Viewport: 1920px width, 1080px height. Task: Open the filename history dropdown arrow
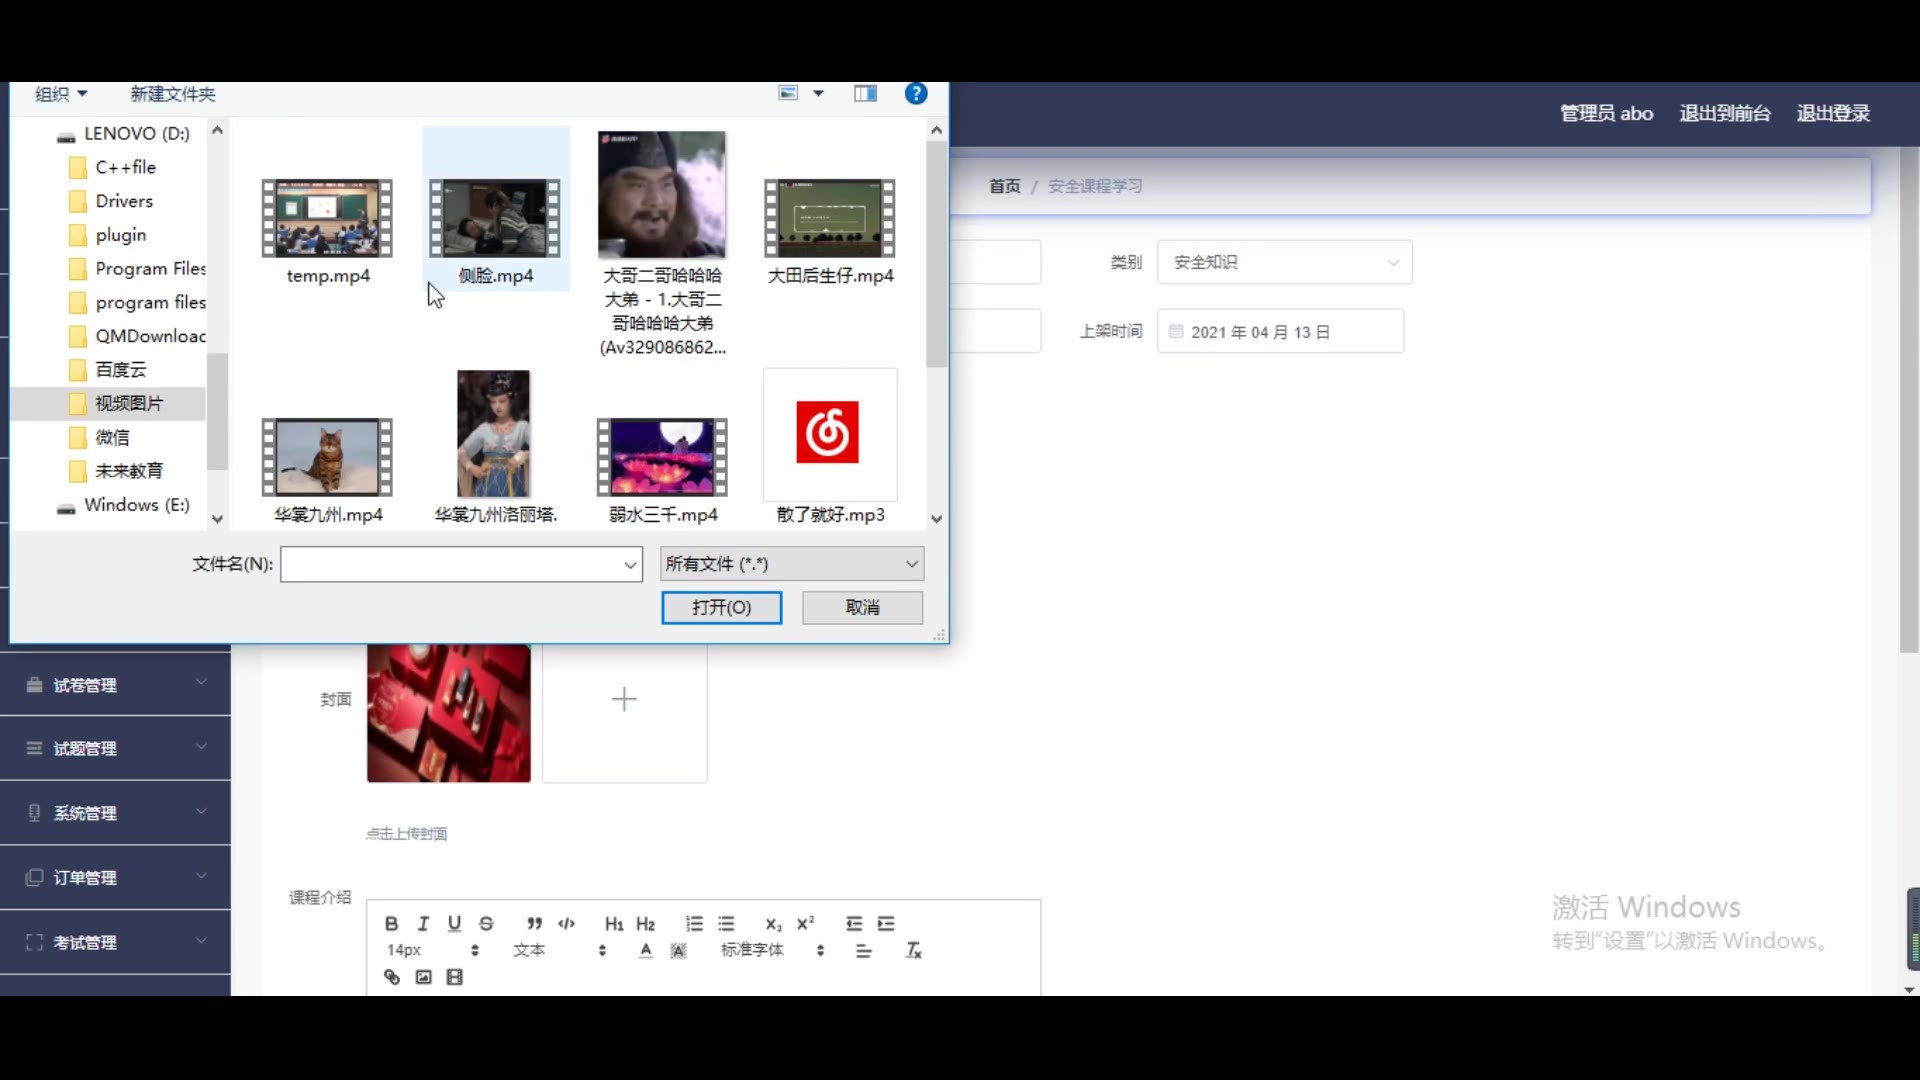(631, 564)
